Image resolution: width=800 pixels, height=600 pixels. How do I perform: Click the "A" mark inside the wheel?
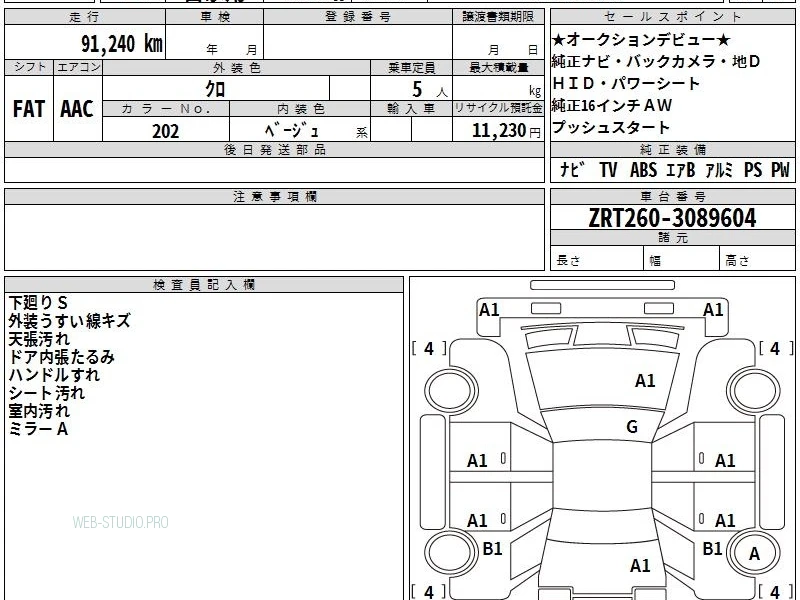(x=754, y=554)
